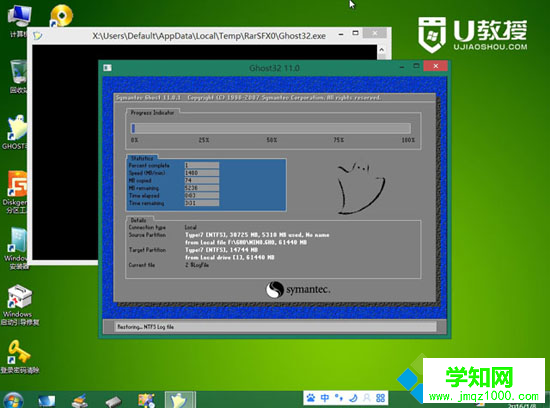Click the user icon in the IME bar
Screen dimensions: 550x408
[x=367, y=398]
